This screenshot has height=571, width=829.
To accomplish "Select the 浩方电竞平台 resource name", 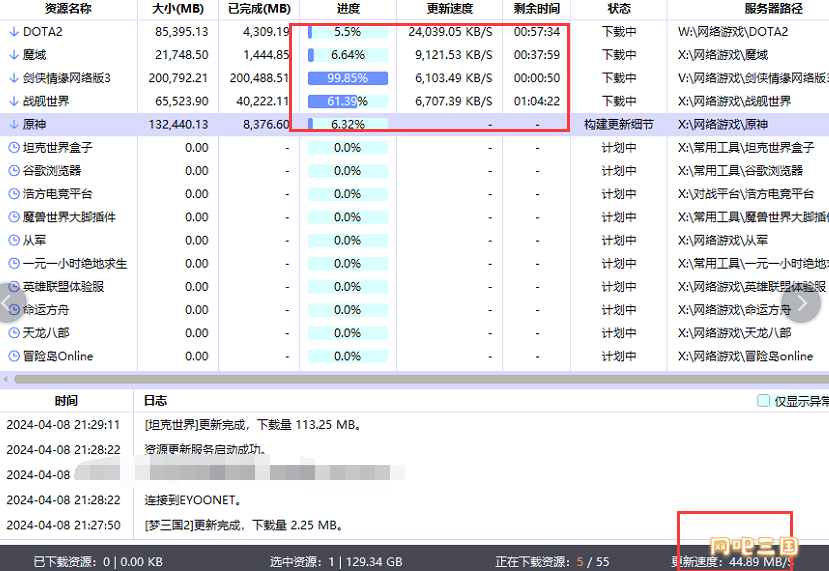I will (58, 194).
